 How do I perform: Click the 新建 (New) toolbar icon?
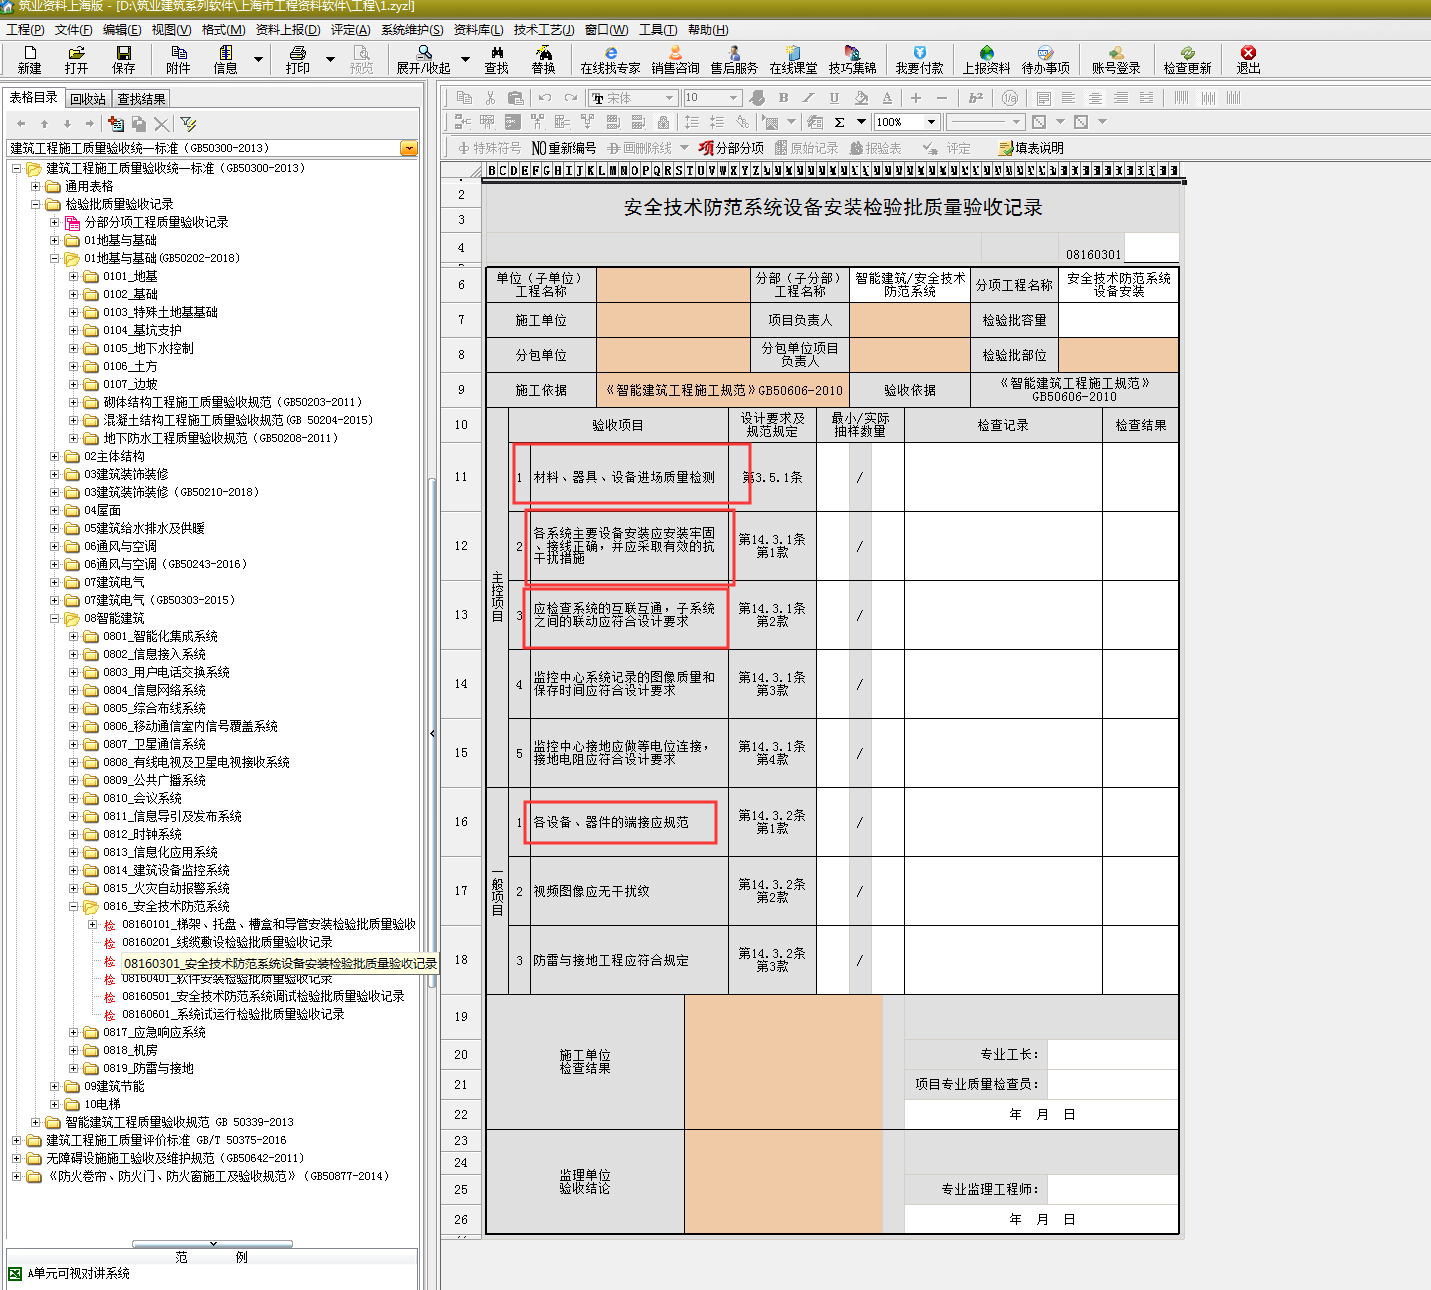tap(29, 59)
